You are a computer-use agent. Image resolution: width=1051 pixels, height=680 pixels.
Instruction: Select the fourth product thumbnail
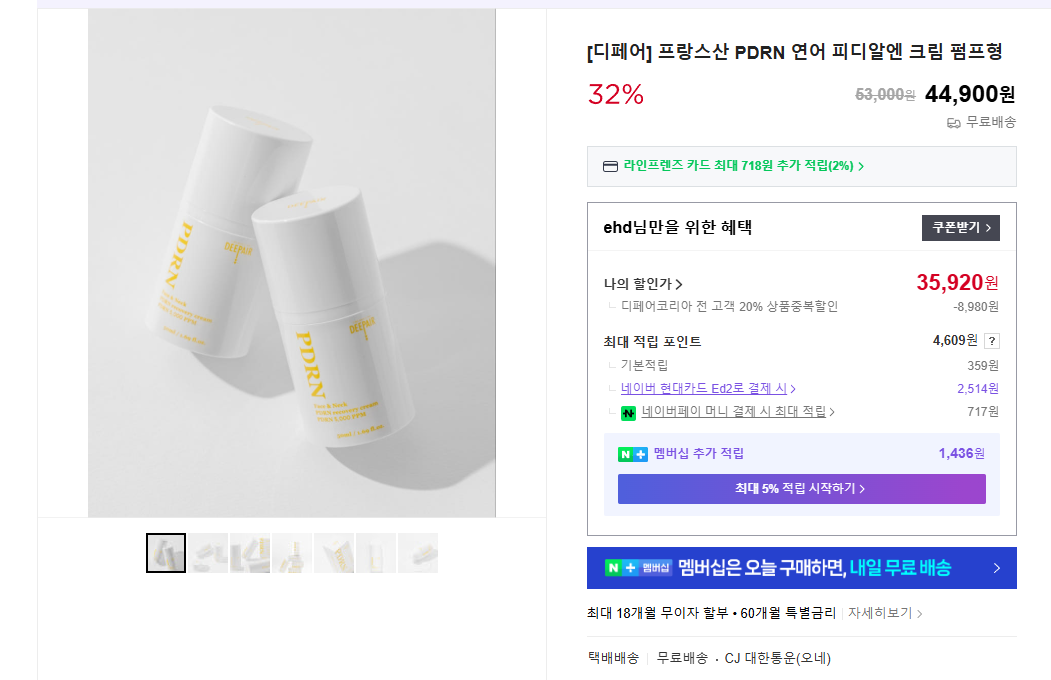tap(292, 553)
